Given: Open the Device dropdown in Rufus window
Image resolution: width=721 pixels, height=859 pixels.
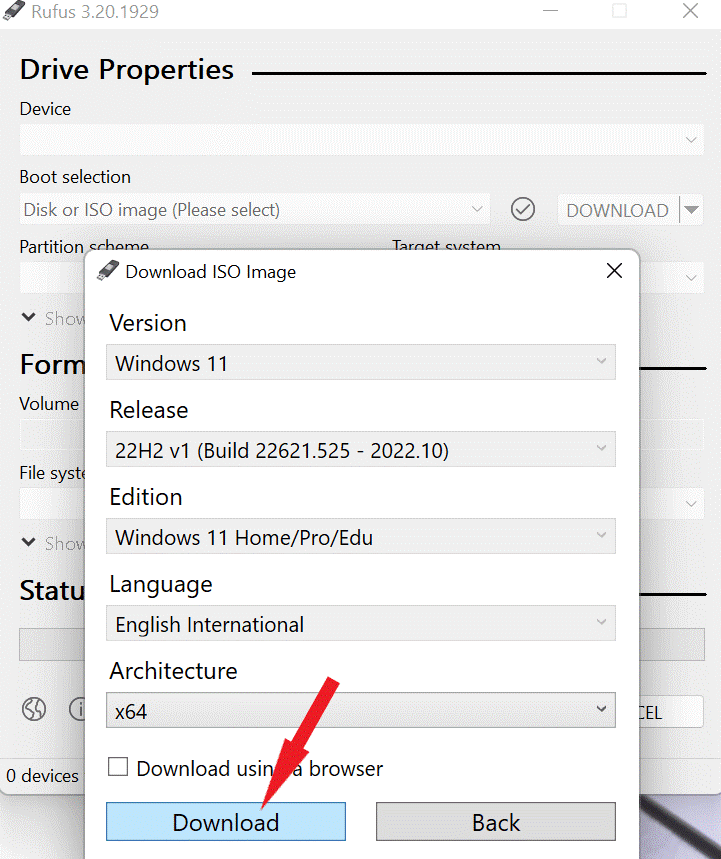Looking at the screenshot, I should pyautogui.click(x=362, y=140).
